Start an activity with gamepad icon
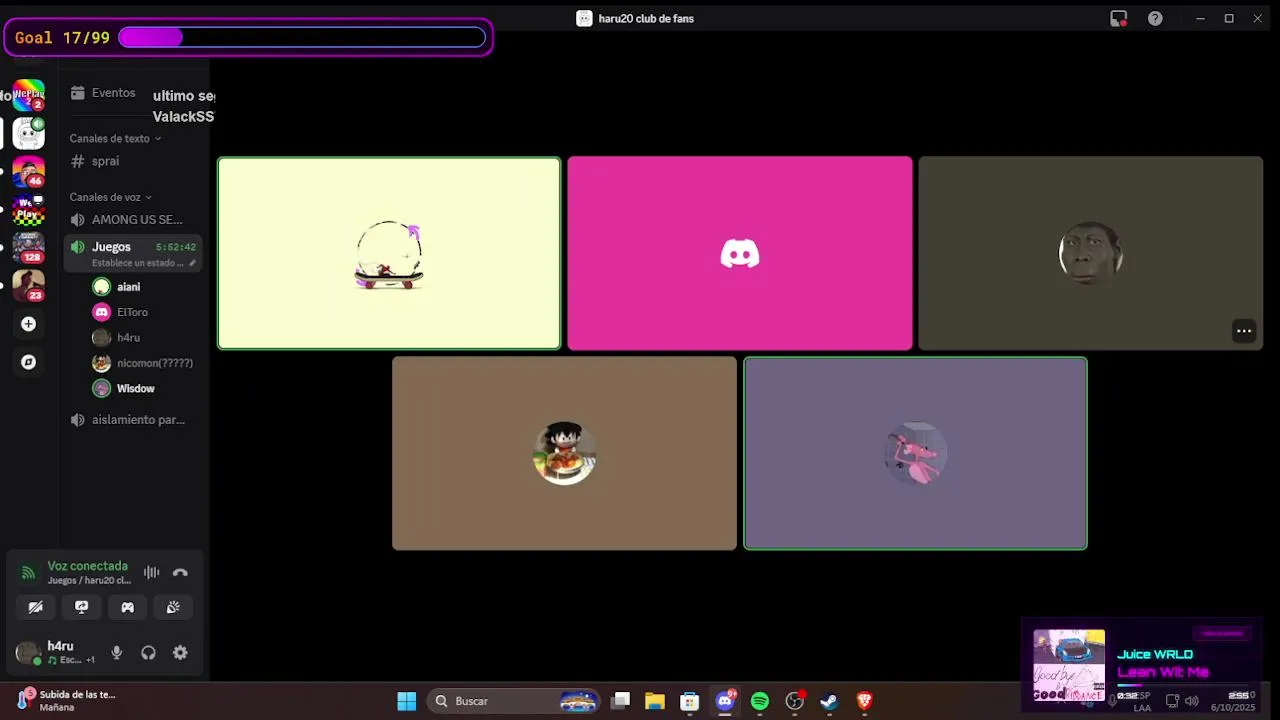 coord(127,607)
